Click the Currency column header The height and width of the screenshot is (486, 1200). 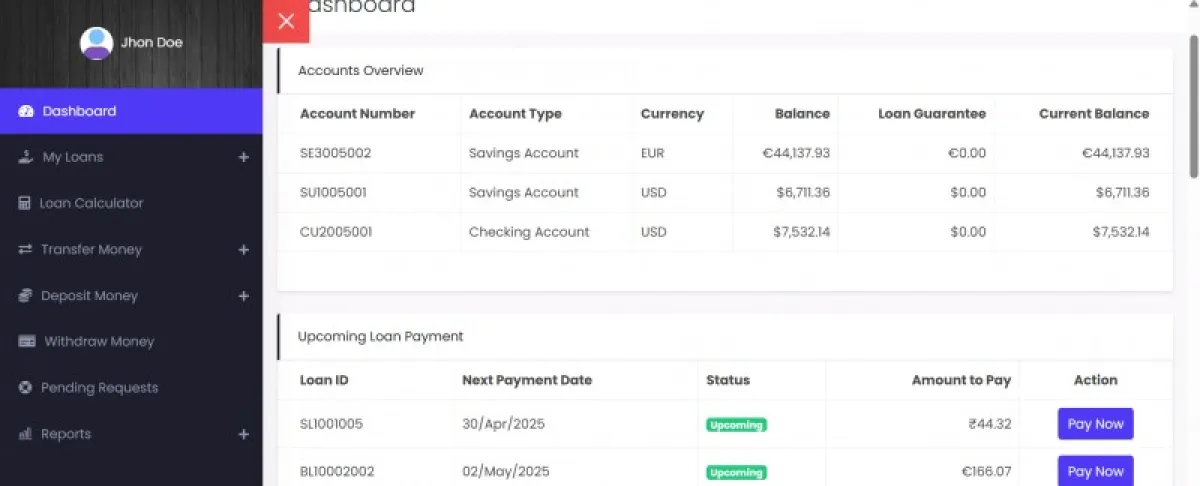672,114
